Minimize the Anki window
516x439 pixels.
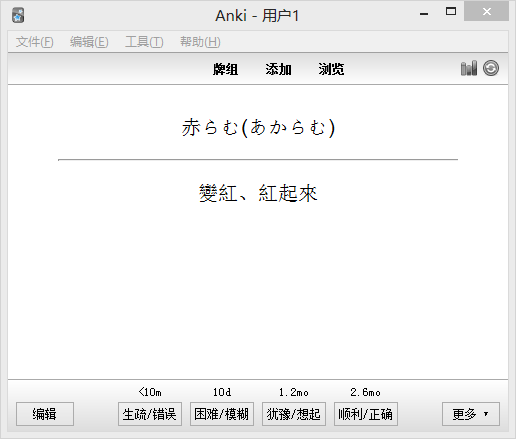(424, 13)
